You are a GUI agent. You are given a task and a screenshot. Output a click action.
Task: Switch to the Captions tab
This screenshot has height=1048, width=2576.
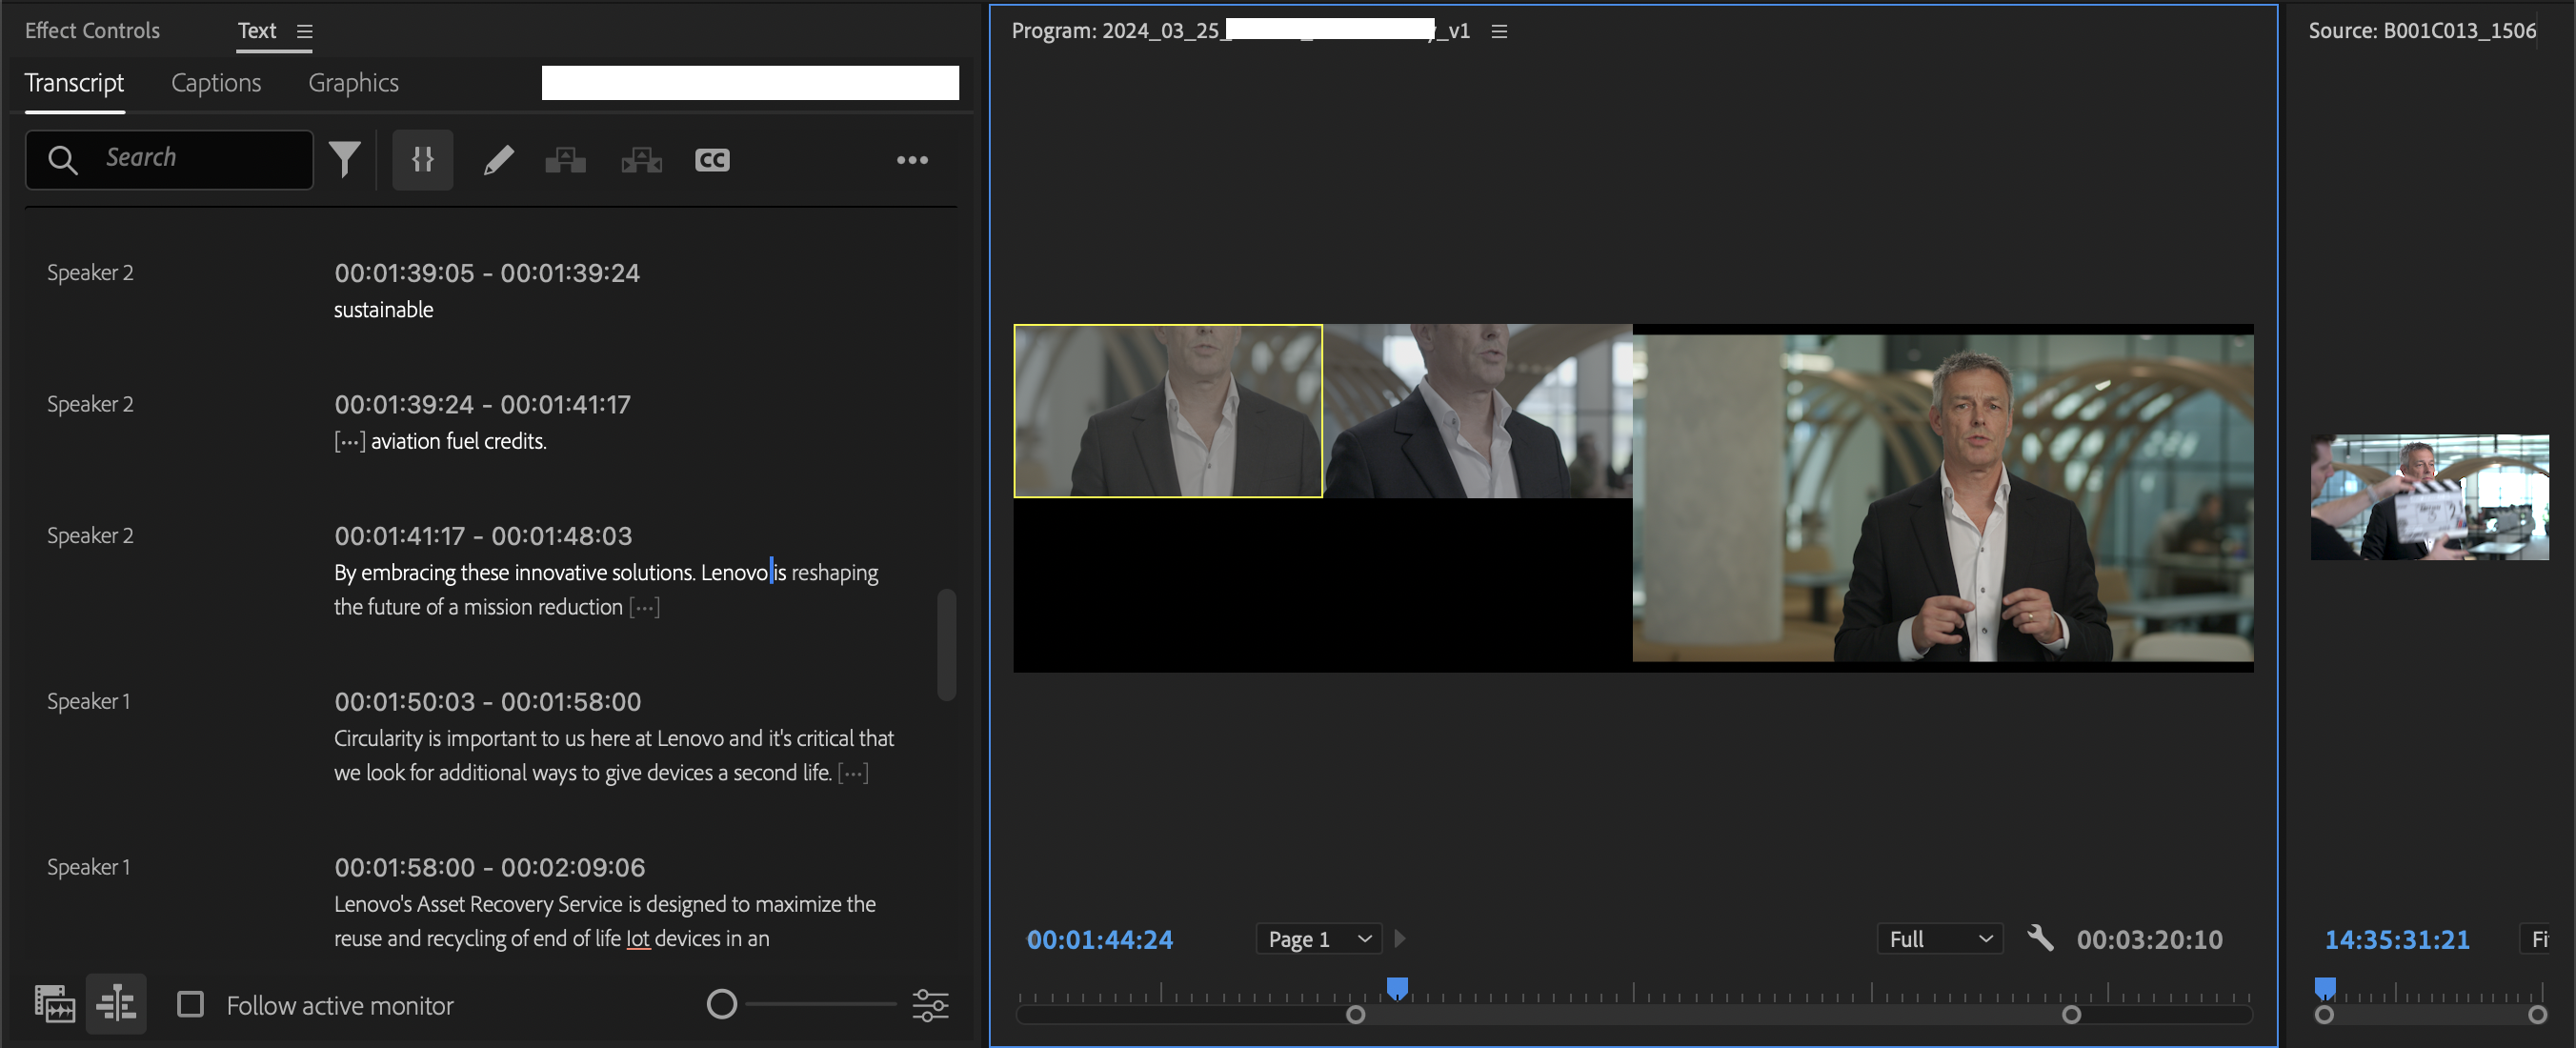(215, 82)
